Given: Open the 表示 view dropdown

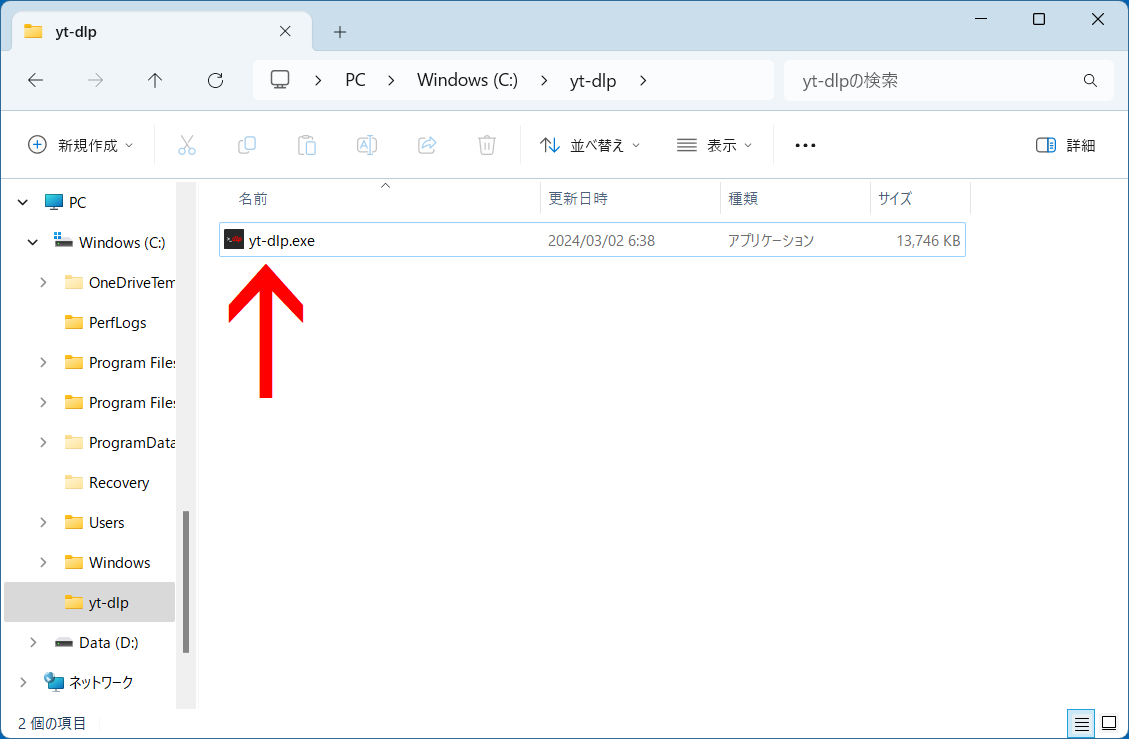Looking at the screenshot, I should click(714, 145).
